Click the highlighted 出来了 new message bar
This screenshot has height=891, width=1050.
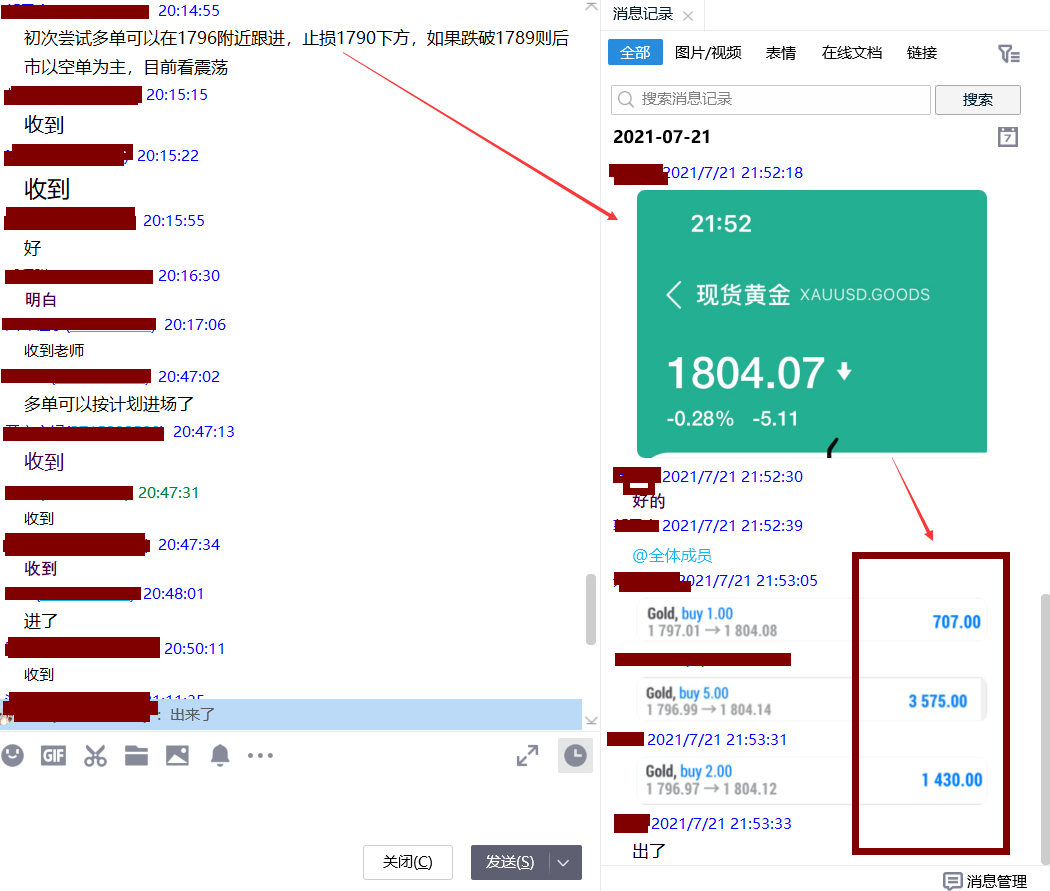click(x=291, y=714)
